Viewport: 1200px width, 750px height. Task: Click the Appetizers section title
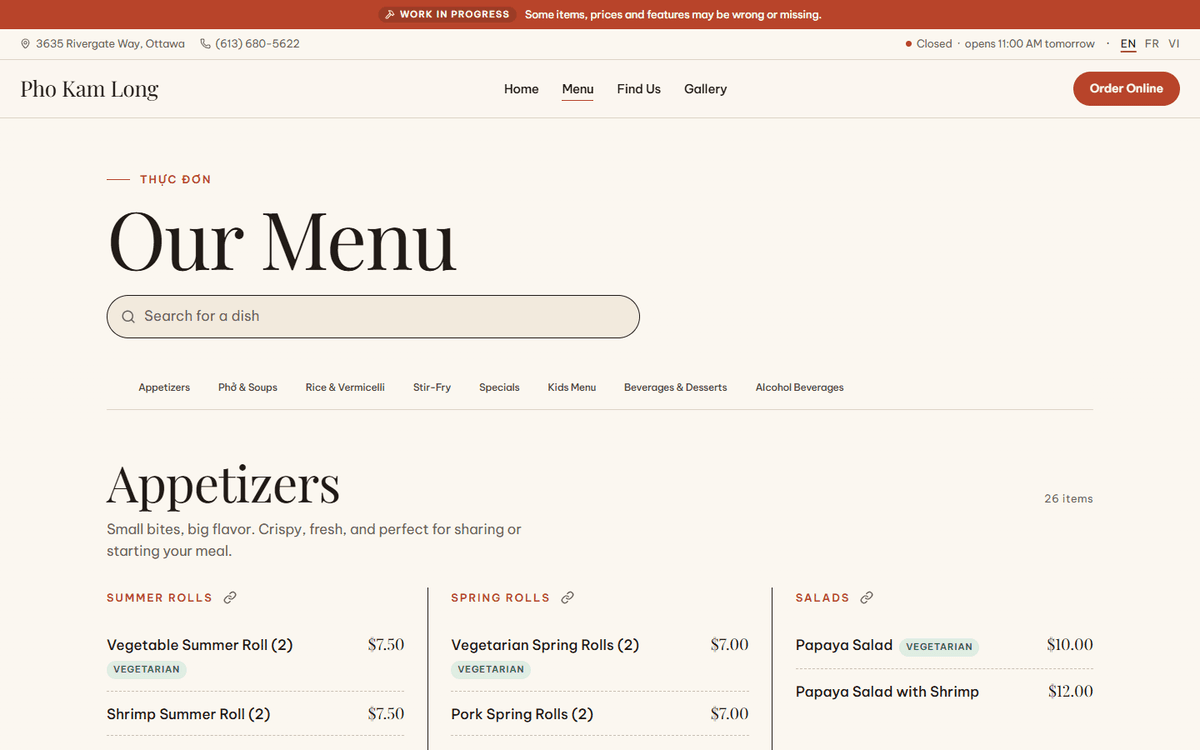[223, 484]
